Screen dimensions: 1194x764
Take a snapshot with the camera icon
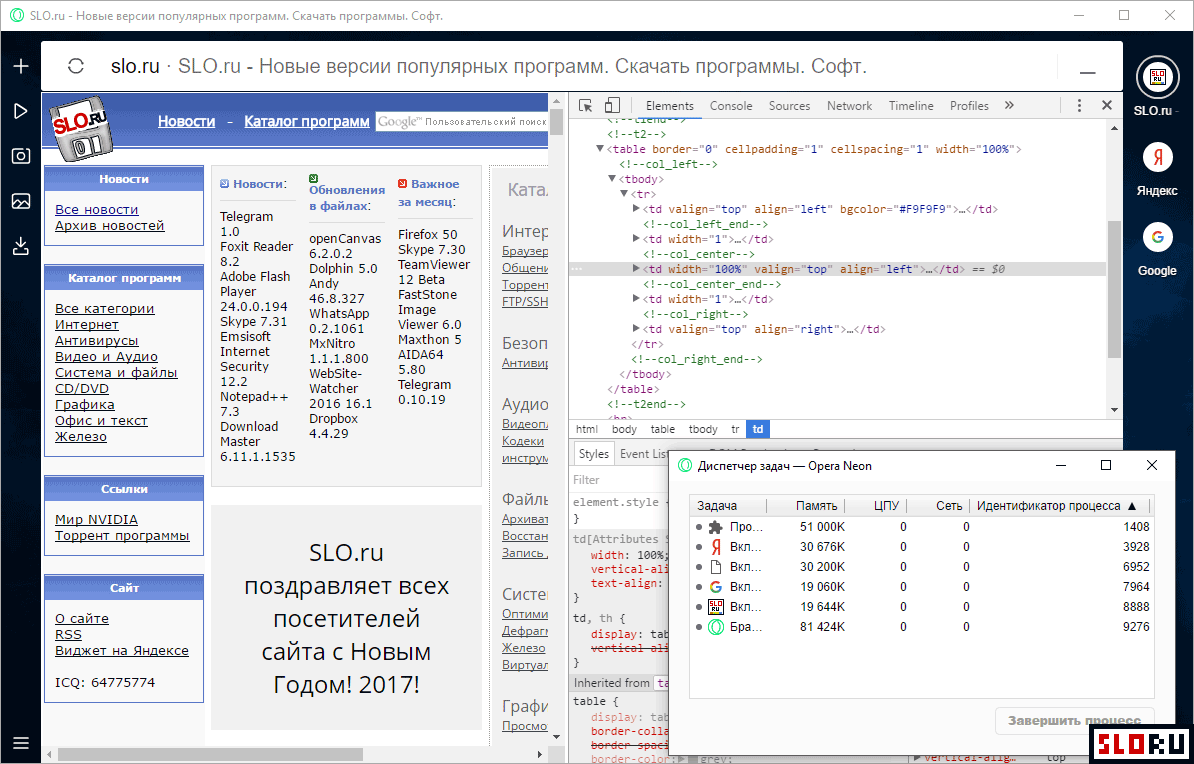tap(21, 156)
